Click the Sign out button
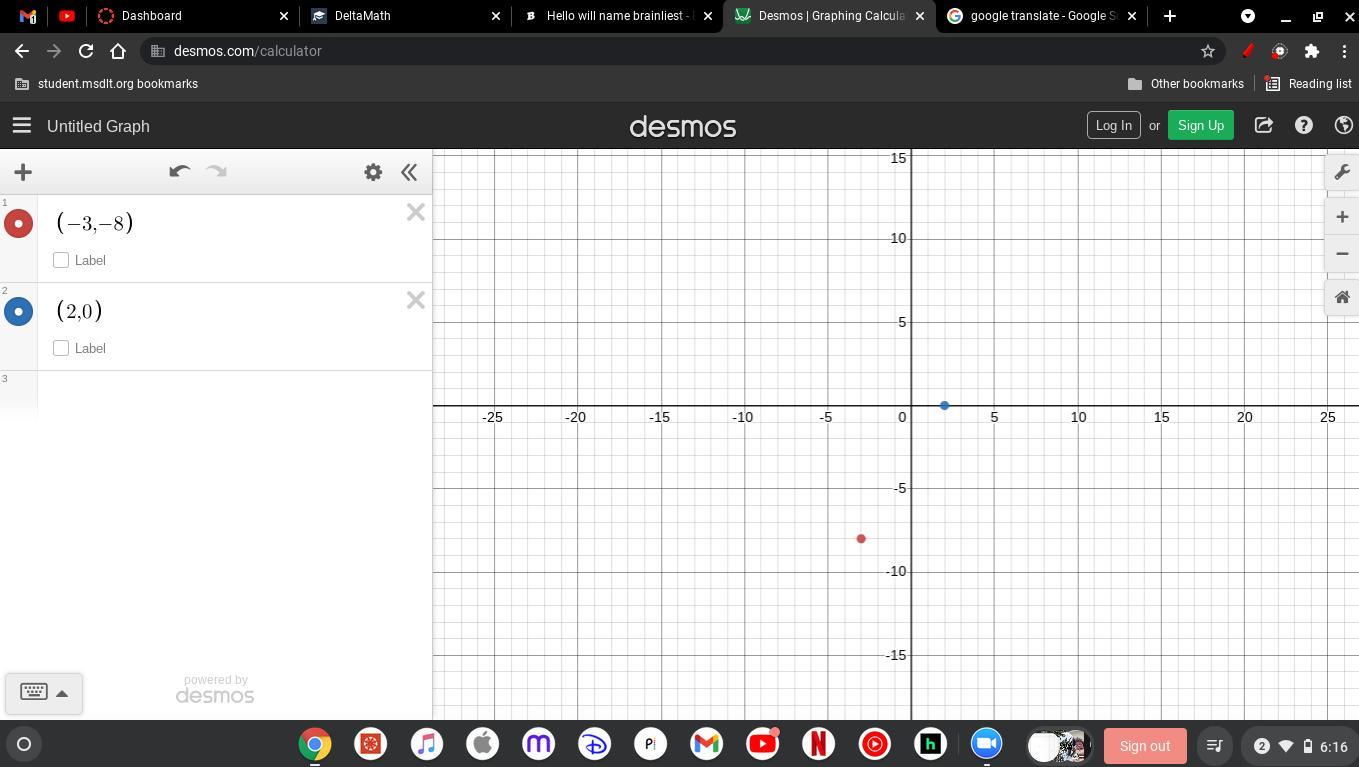 point(1145,746)
